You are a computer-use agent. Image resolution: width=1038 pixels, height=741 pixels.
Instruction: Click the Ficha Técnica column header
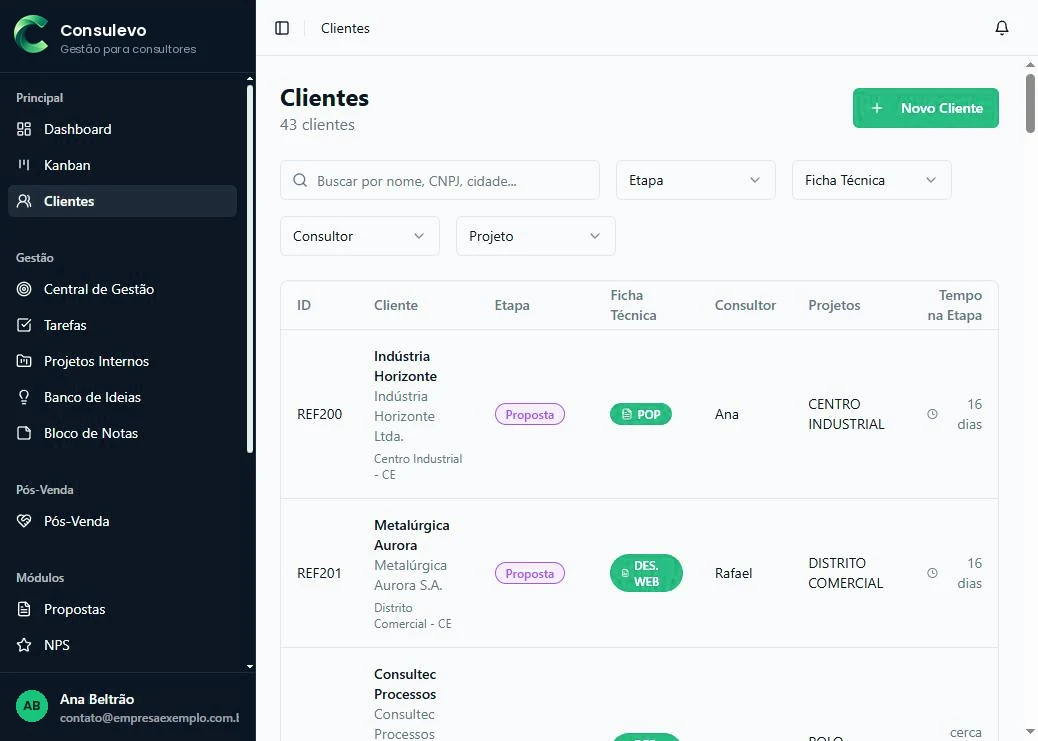tap(633, 305)
